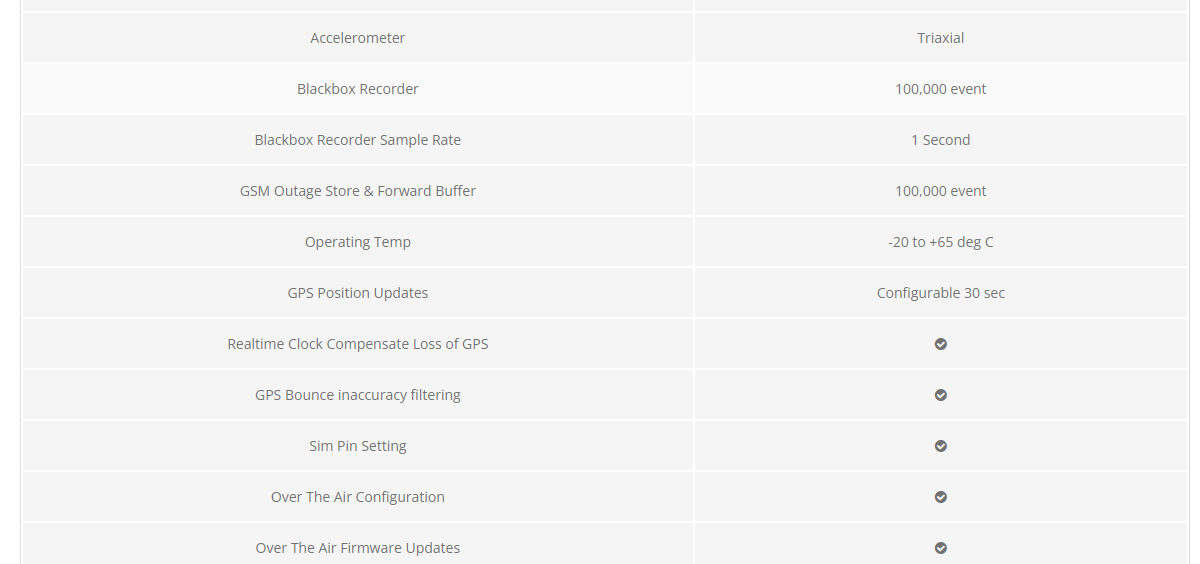
Task: Click the Sim Pin Setting checkmark icon
Action: (x=941, y=446)
